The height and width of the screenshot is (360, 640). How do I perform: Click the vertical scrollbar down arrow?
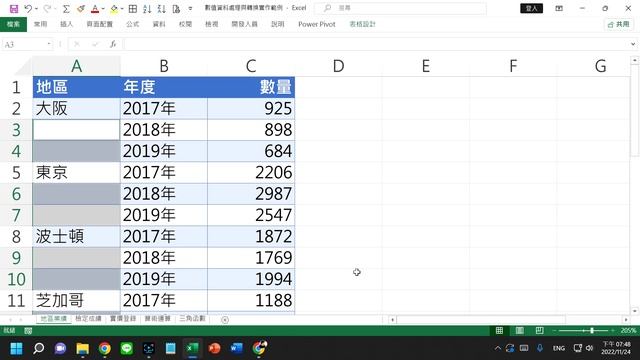pos(634,311)
